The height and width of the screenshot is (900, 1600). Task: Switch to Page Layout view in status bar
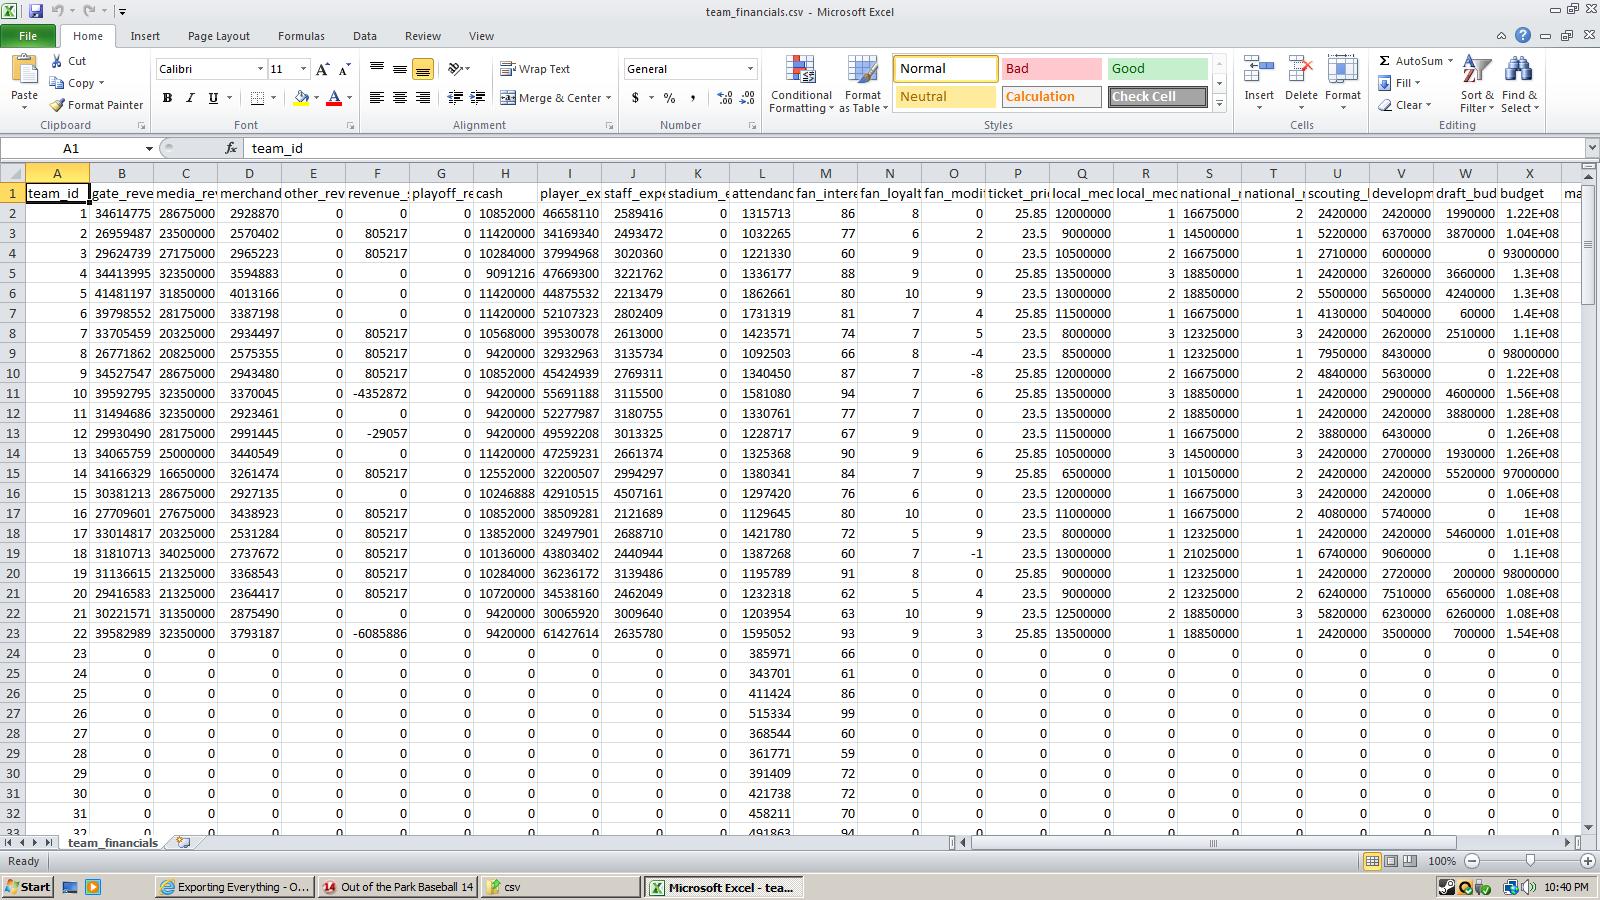[1391, 861]
